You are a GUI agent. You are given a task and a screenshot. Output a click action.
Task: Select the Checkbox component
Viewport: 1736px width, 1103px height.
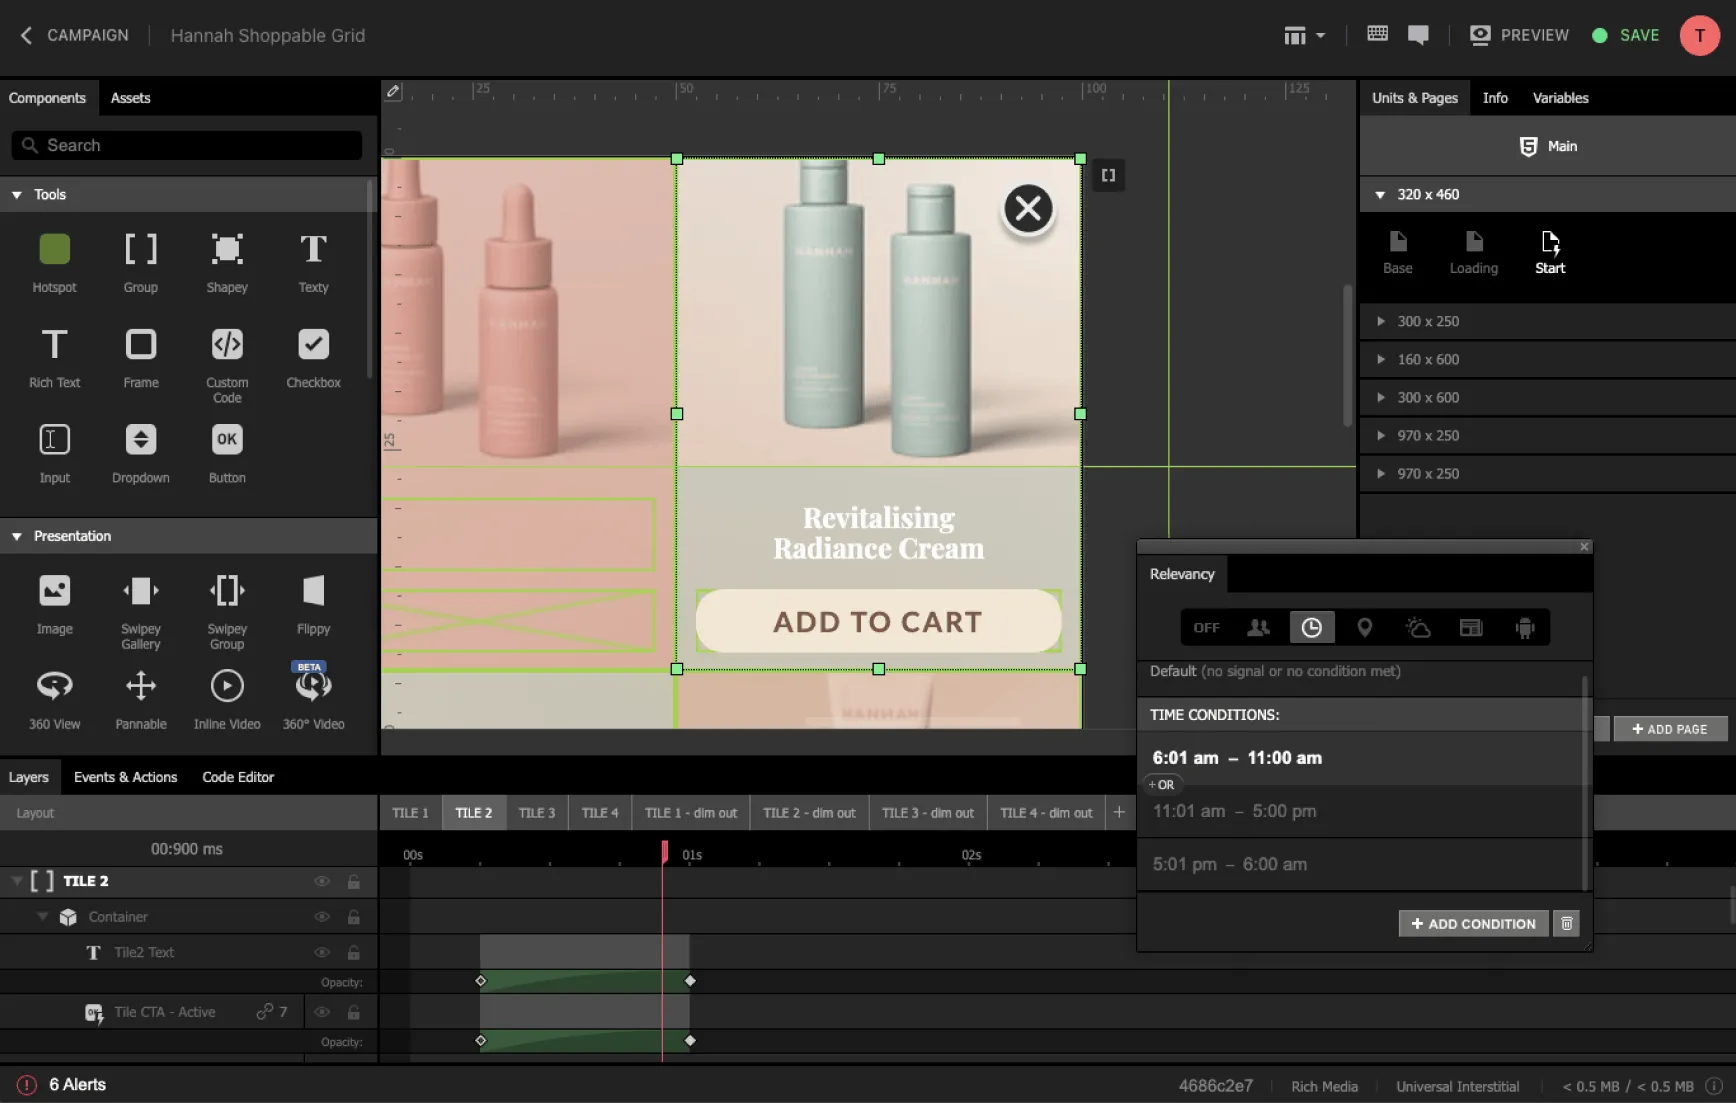[x=313, y=357]
